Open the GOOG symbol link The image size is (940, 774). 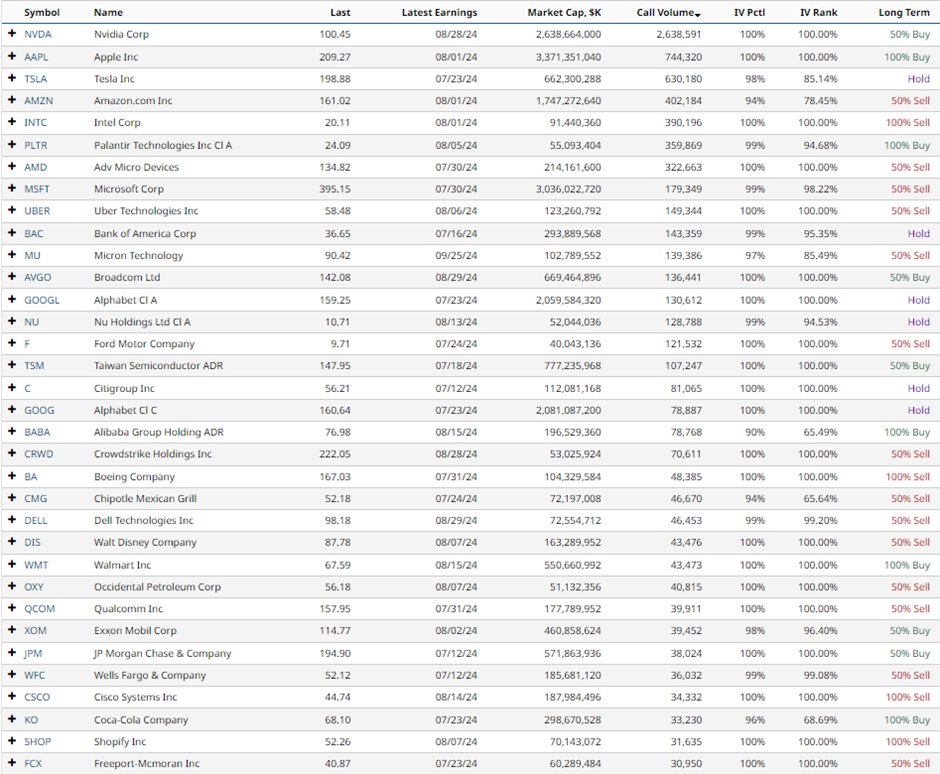tap(39, 410)
